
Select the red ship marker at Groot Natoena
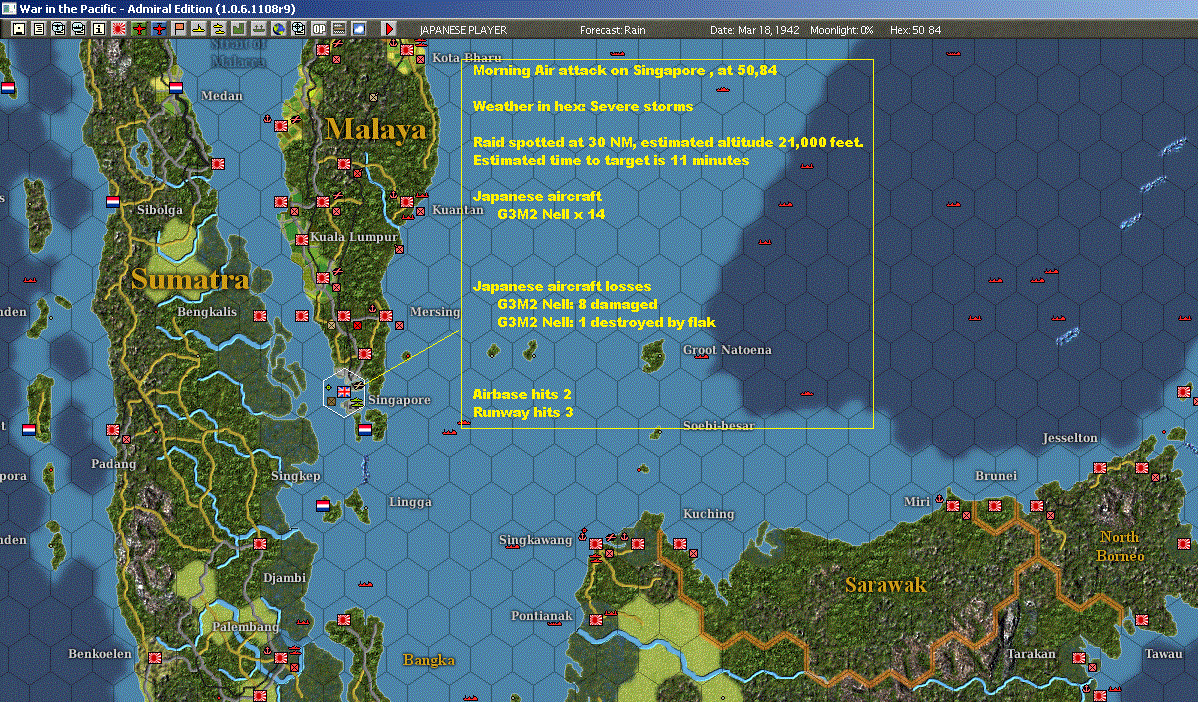coord(701,357)
